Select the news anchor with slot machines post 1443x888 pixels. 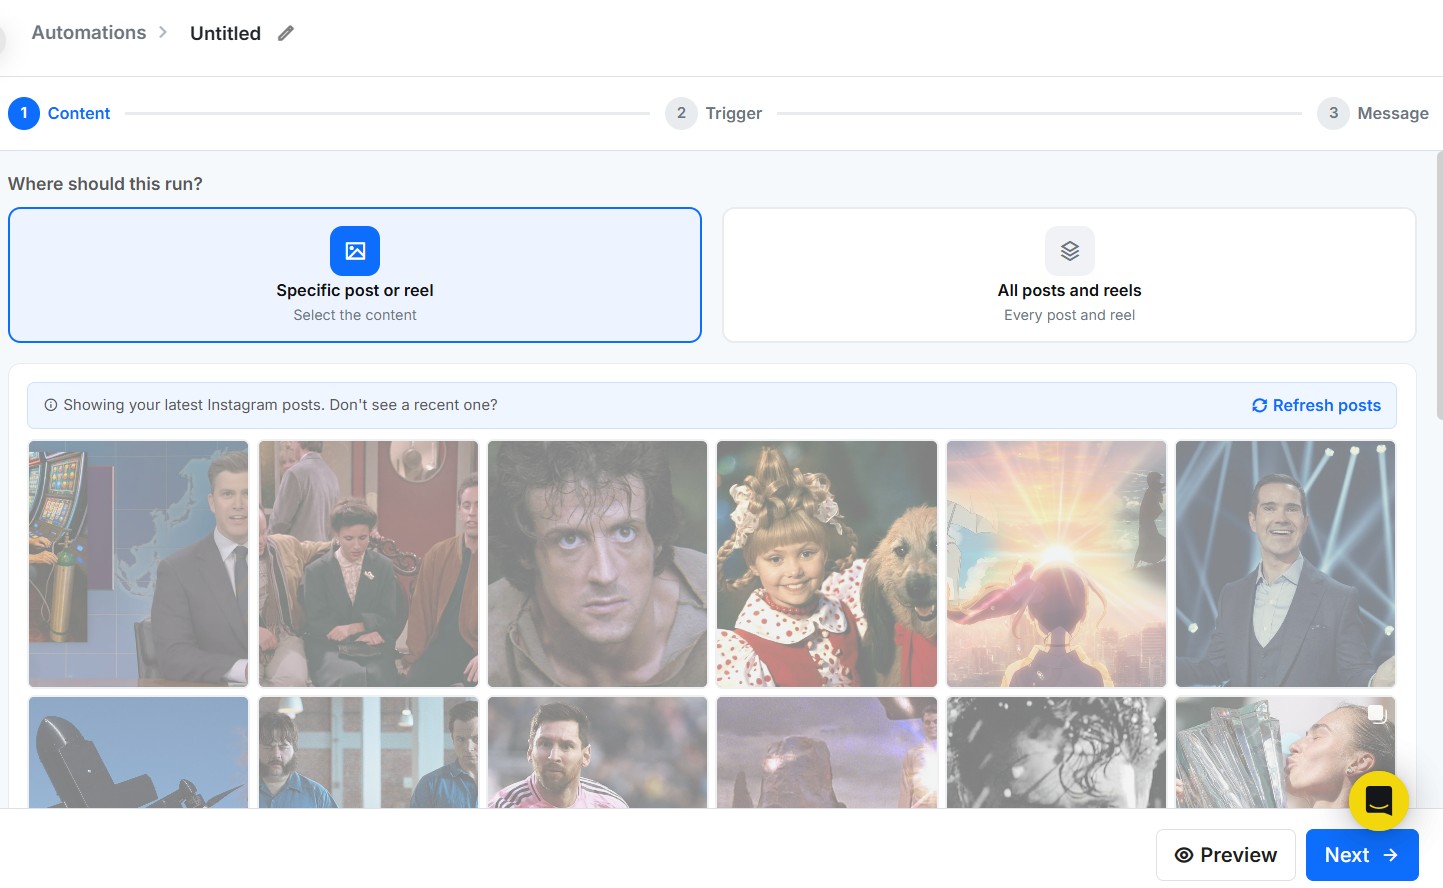[x=138, y=564]
